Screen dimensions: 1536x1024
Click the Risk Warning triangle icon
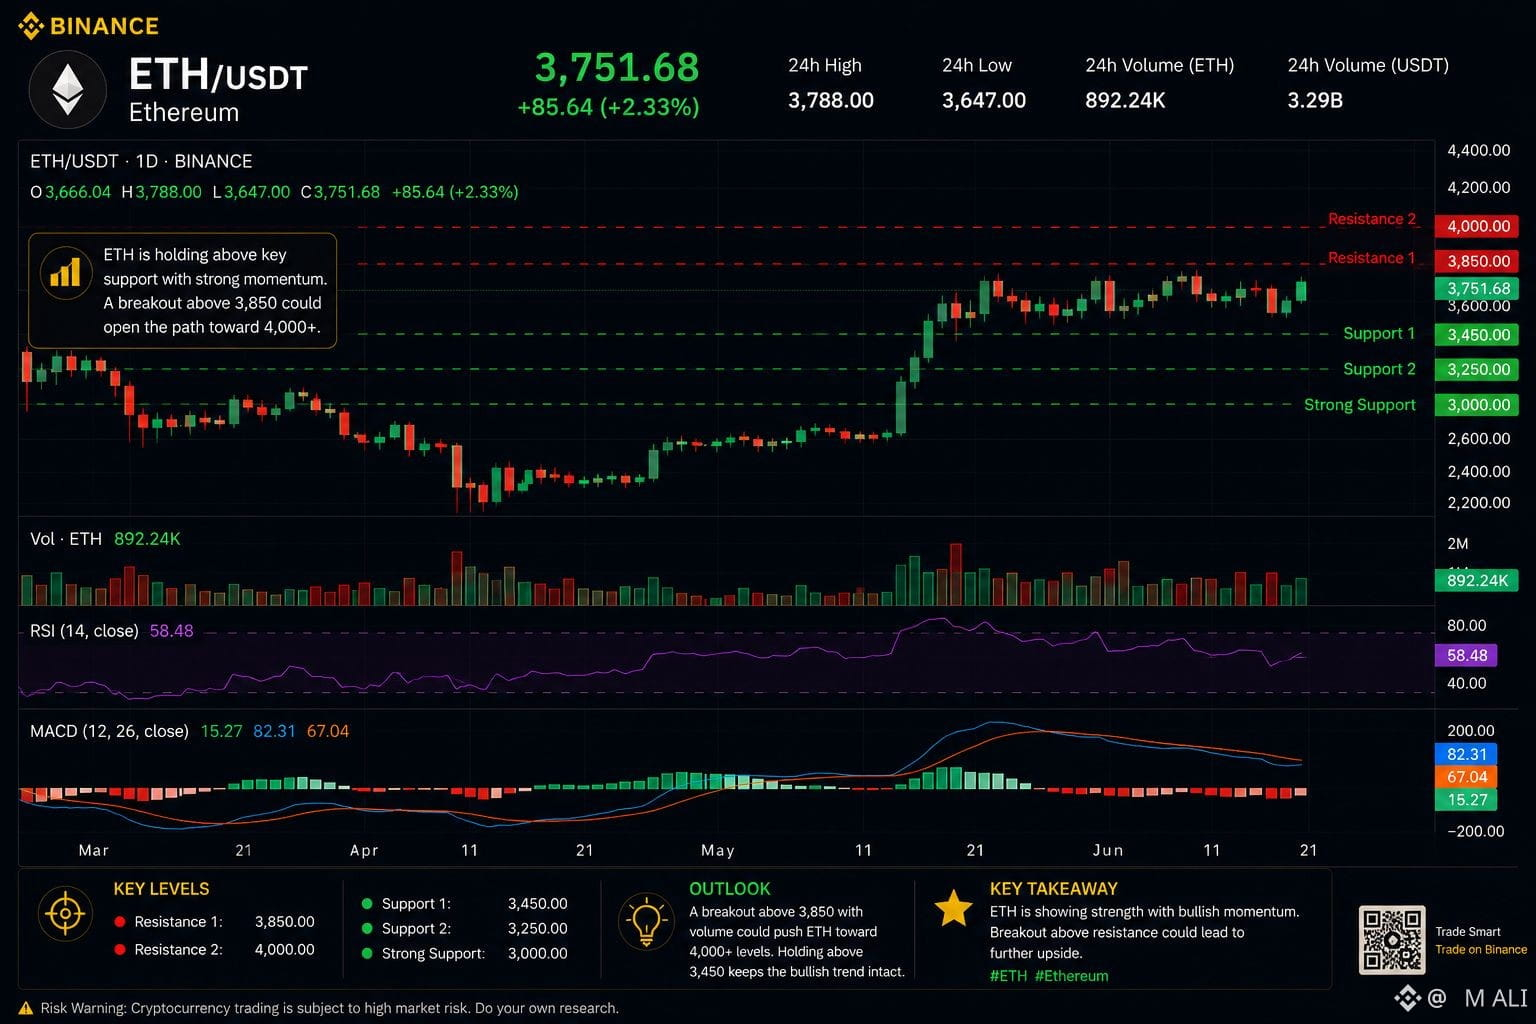26,1008
